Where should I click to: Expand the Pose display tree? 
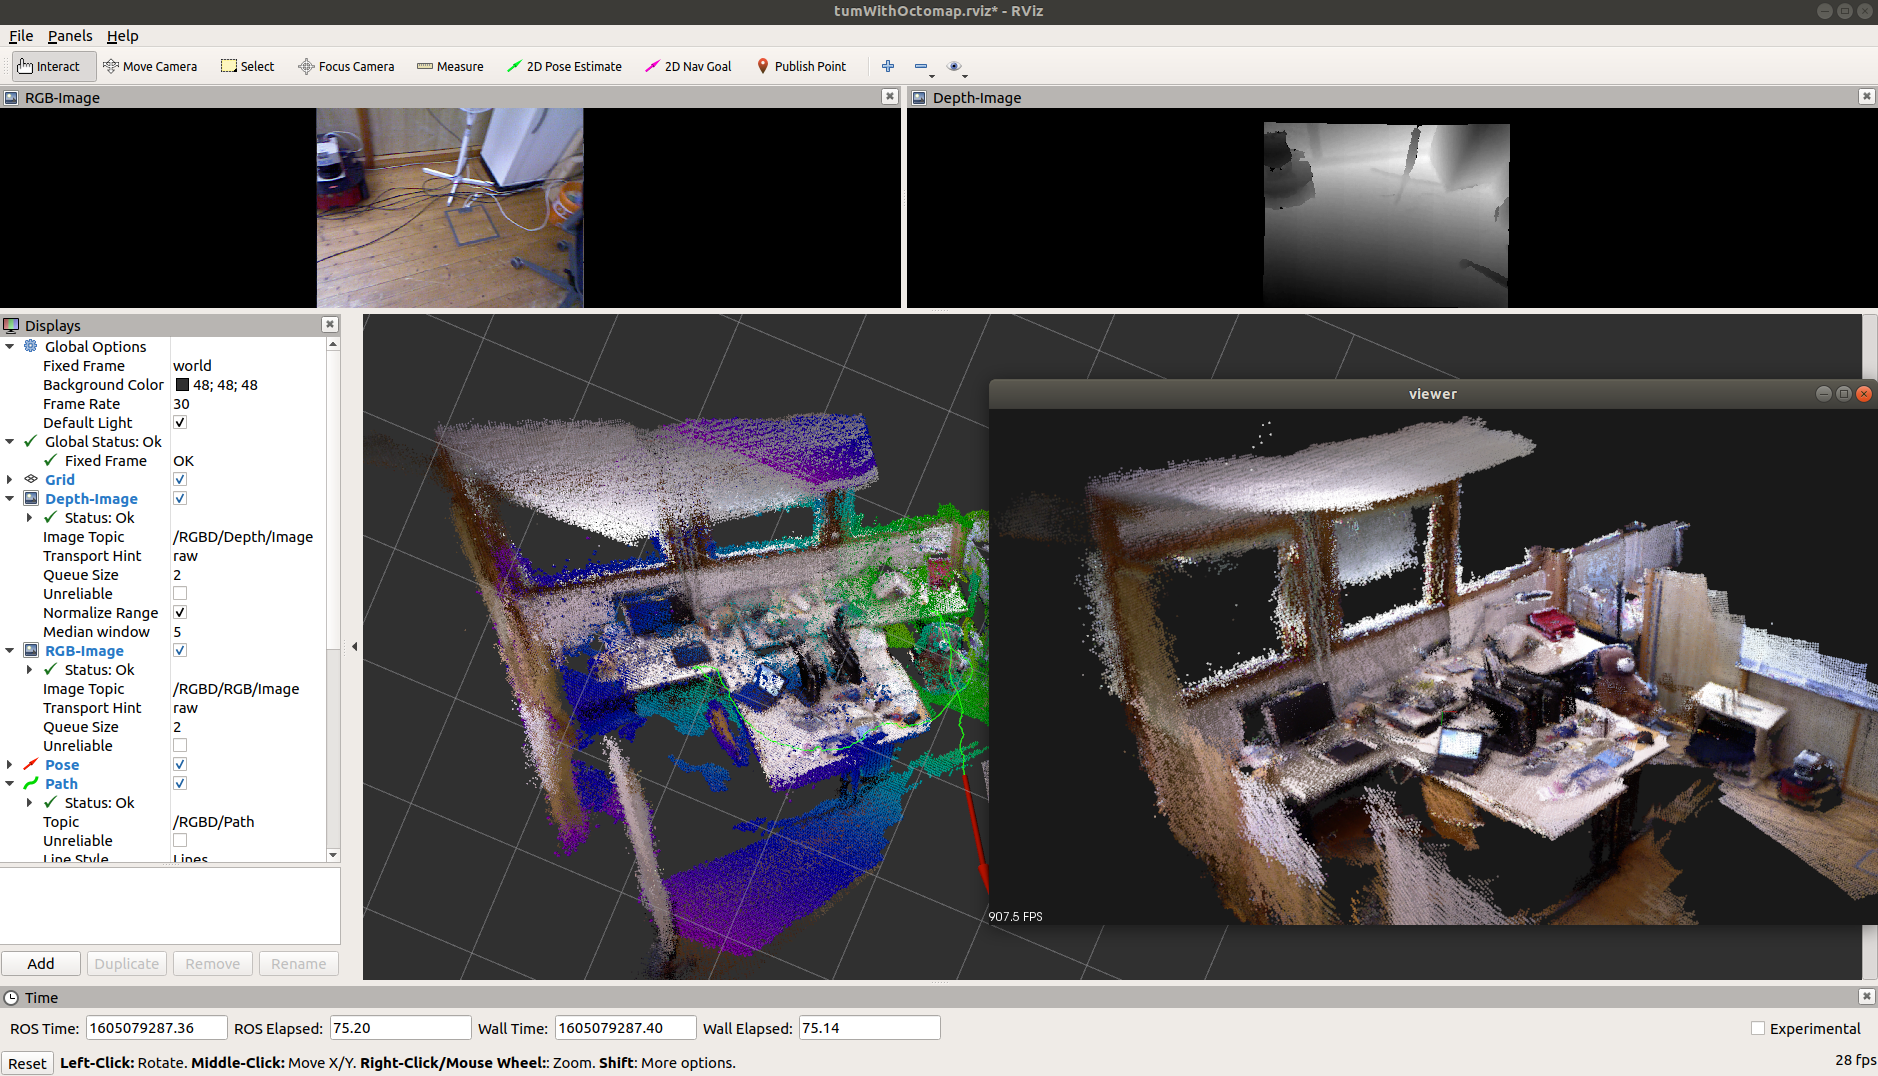pyautogui.click(x=10, y=764)
